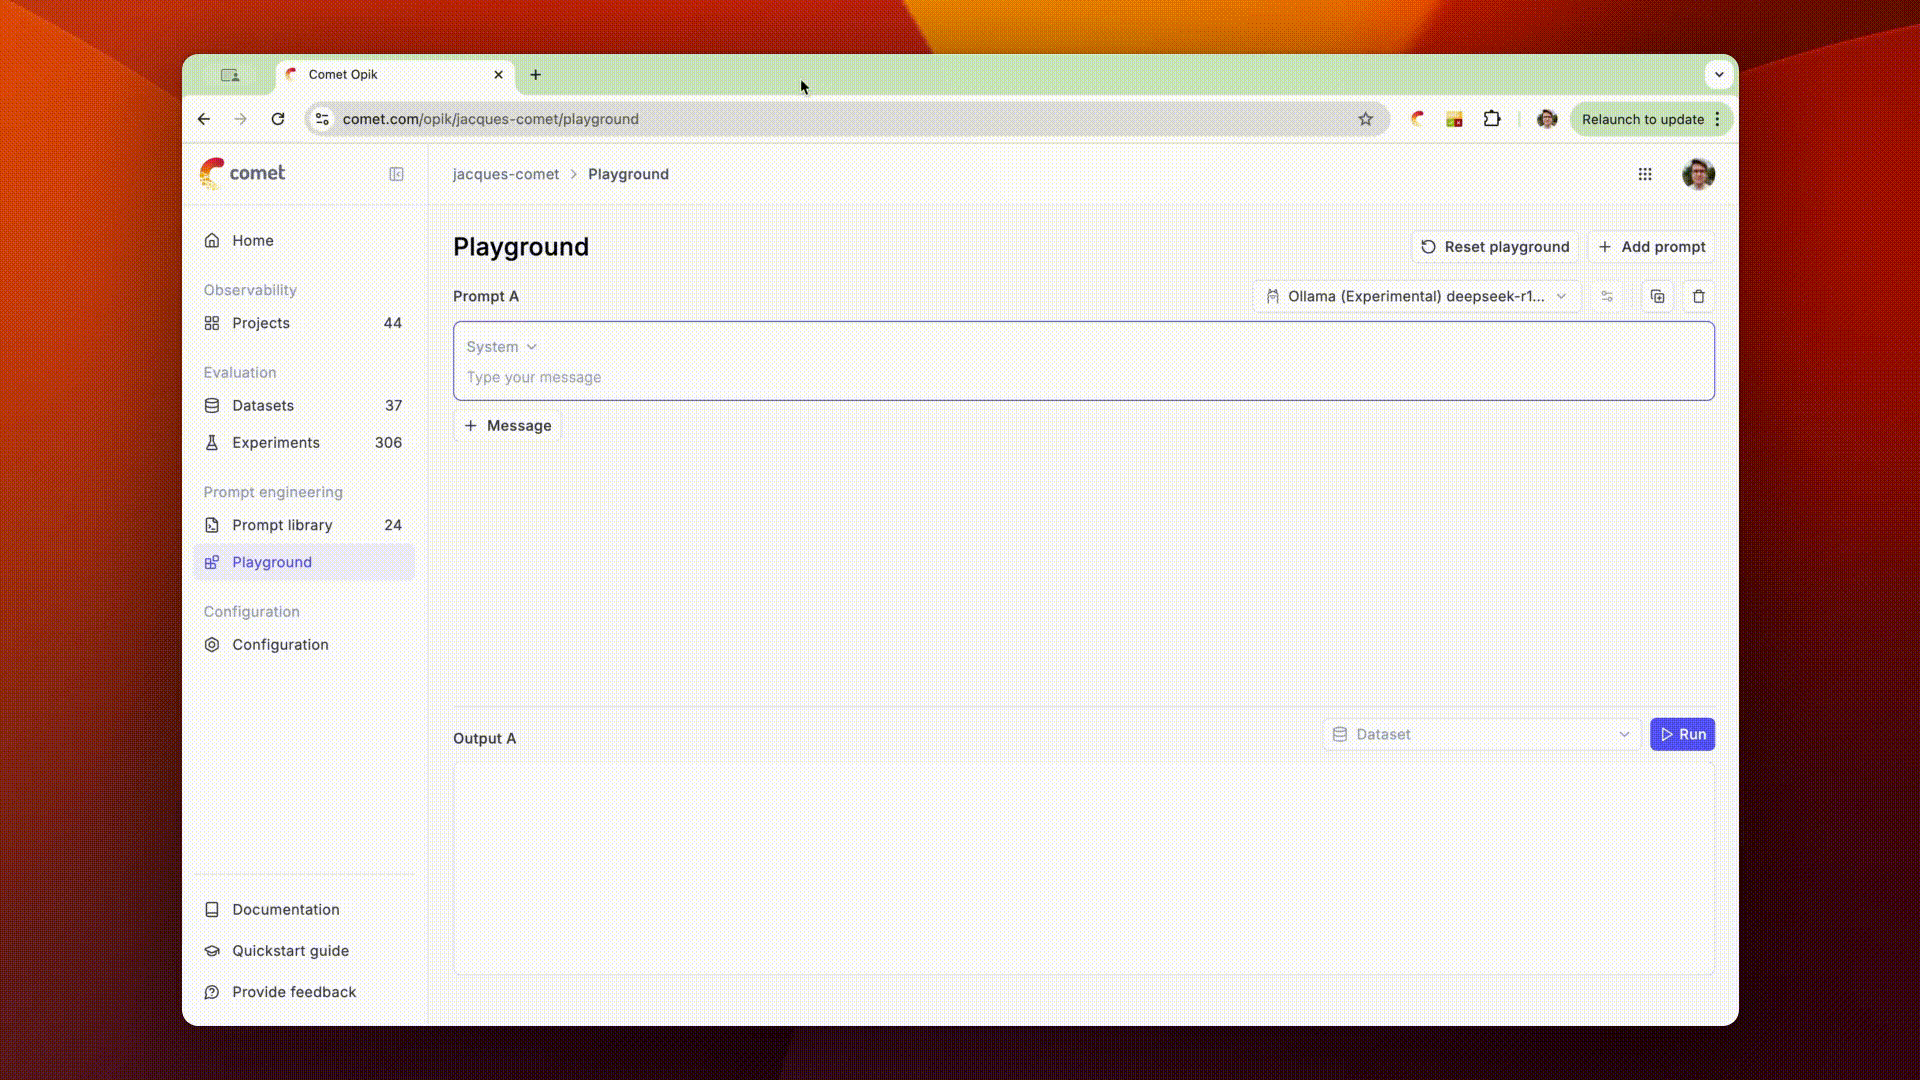Open the Dataset dropdown
The image size is (1920, 1080).
(1481, 734)
